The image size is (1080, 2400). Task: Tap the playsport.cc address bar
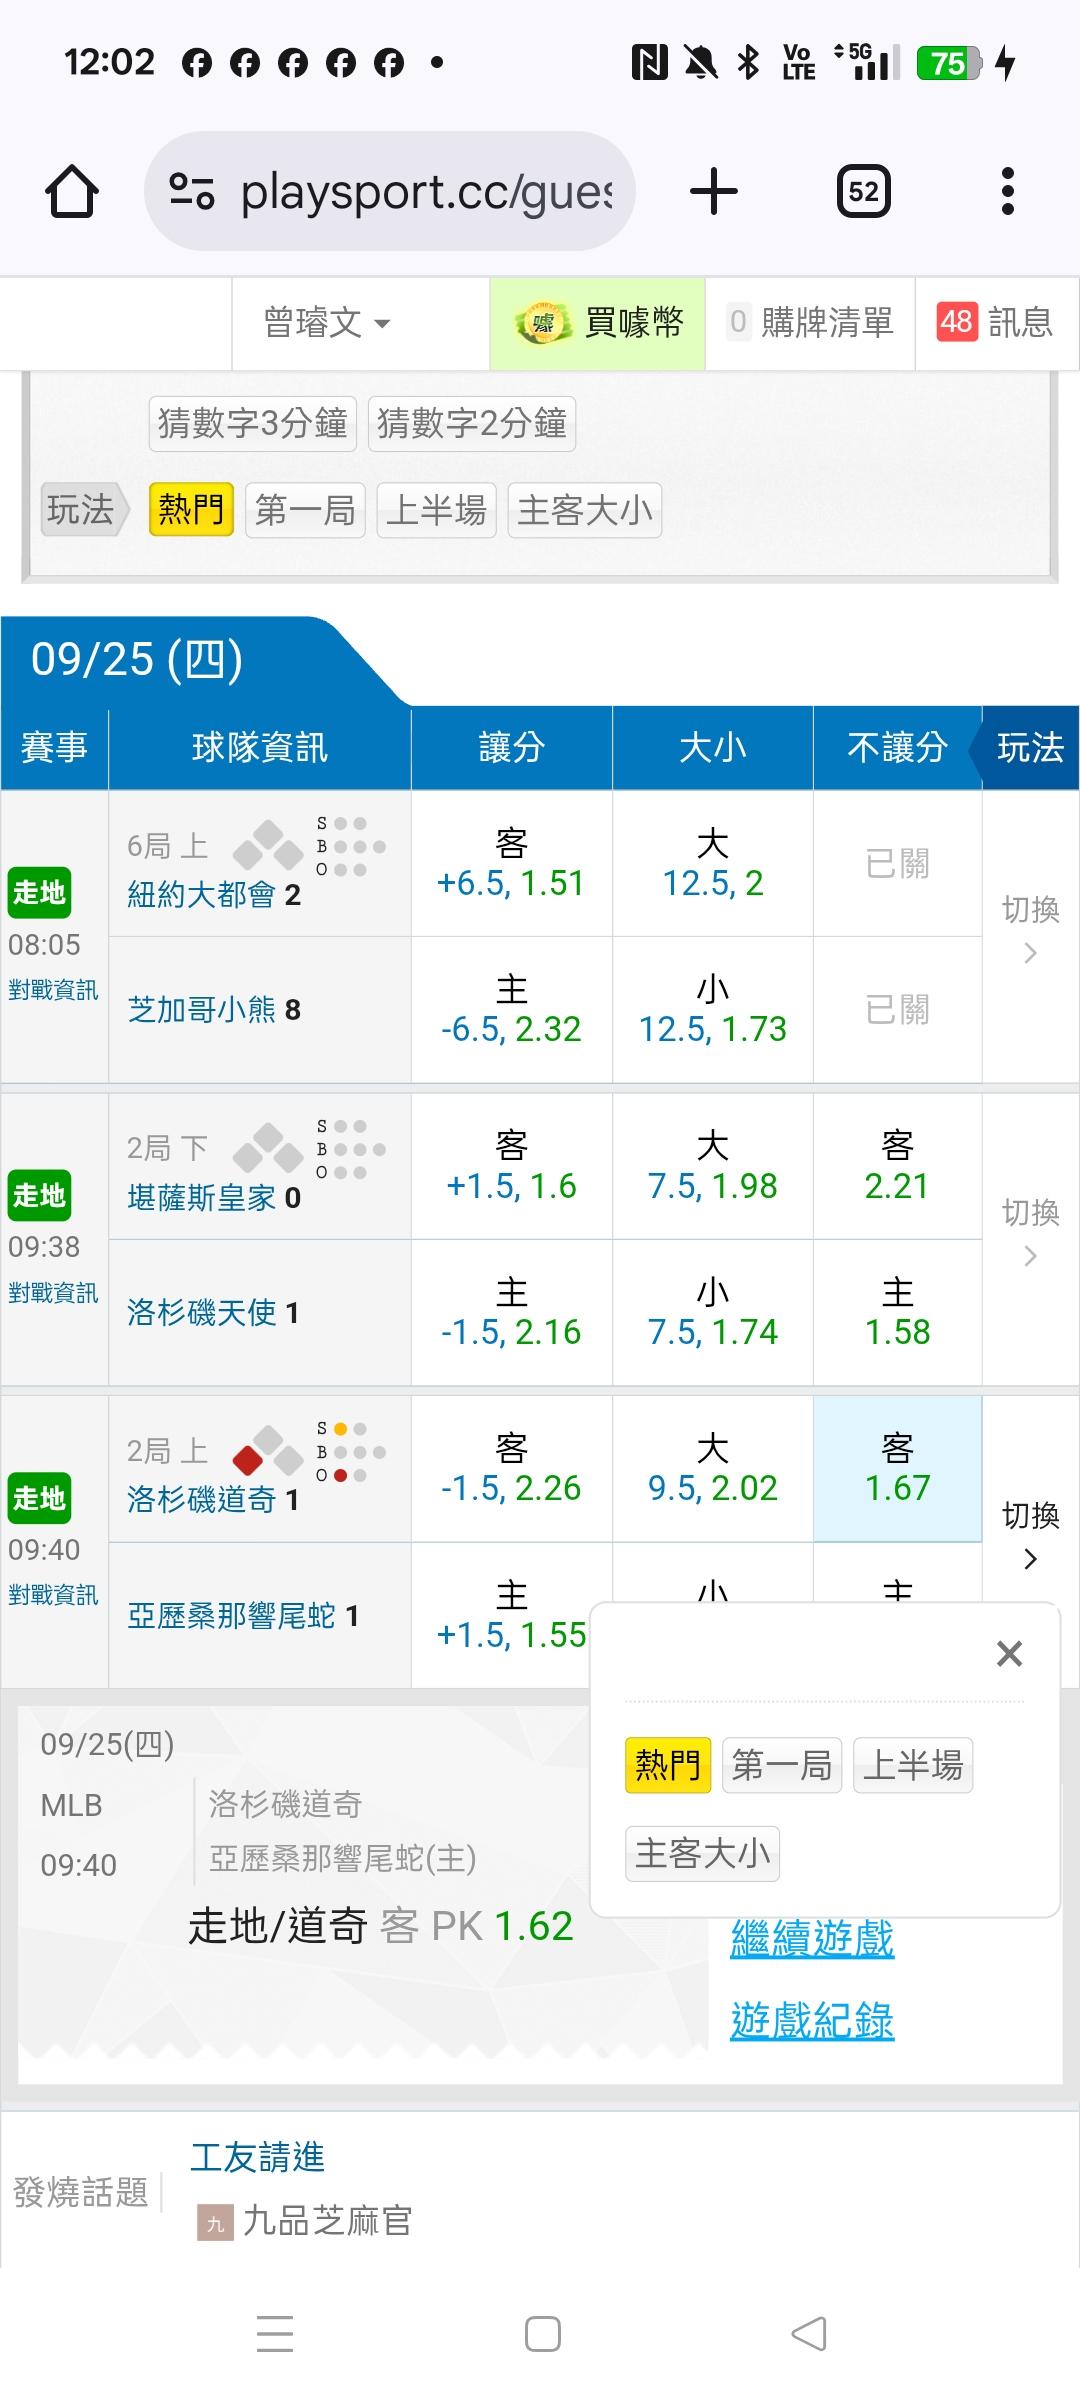point(390,191)
